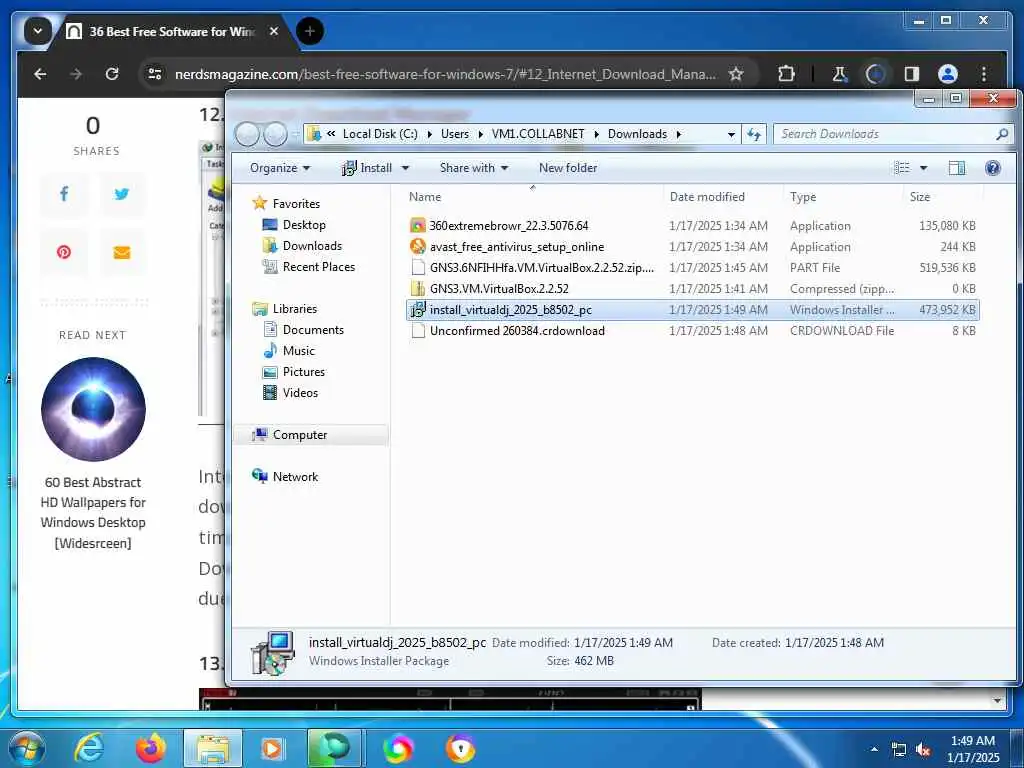
Task: Create a New folder
Action: coord(568,168)
